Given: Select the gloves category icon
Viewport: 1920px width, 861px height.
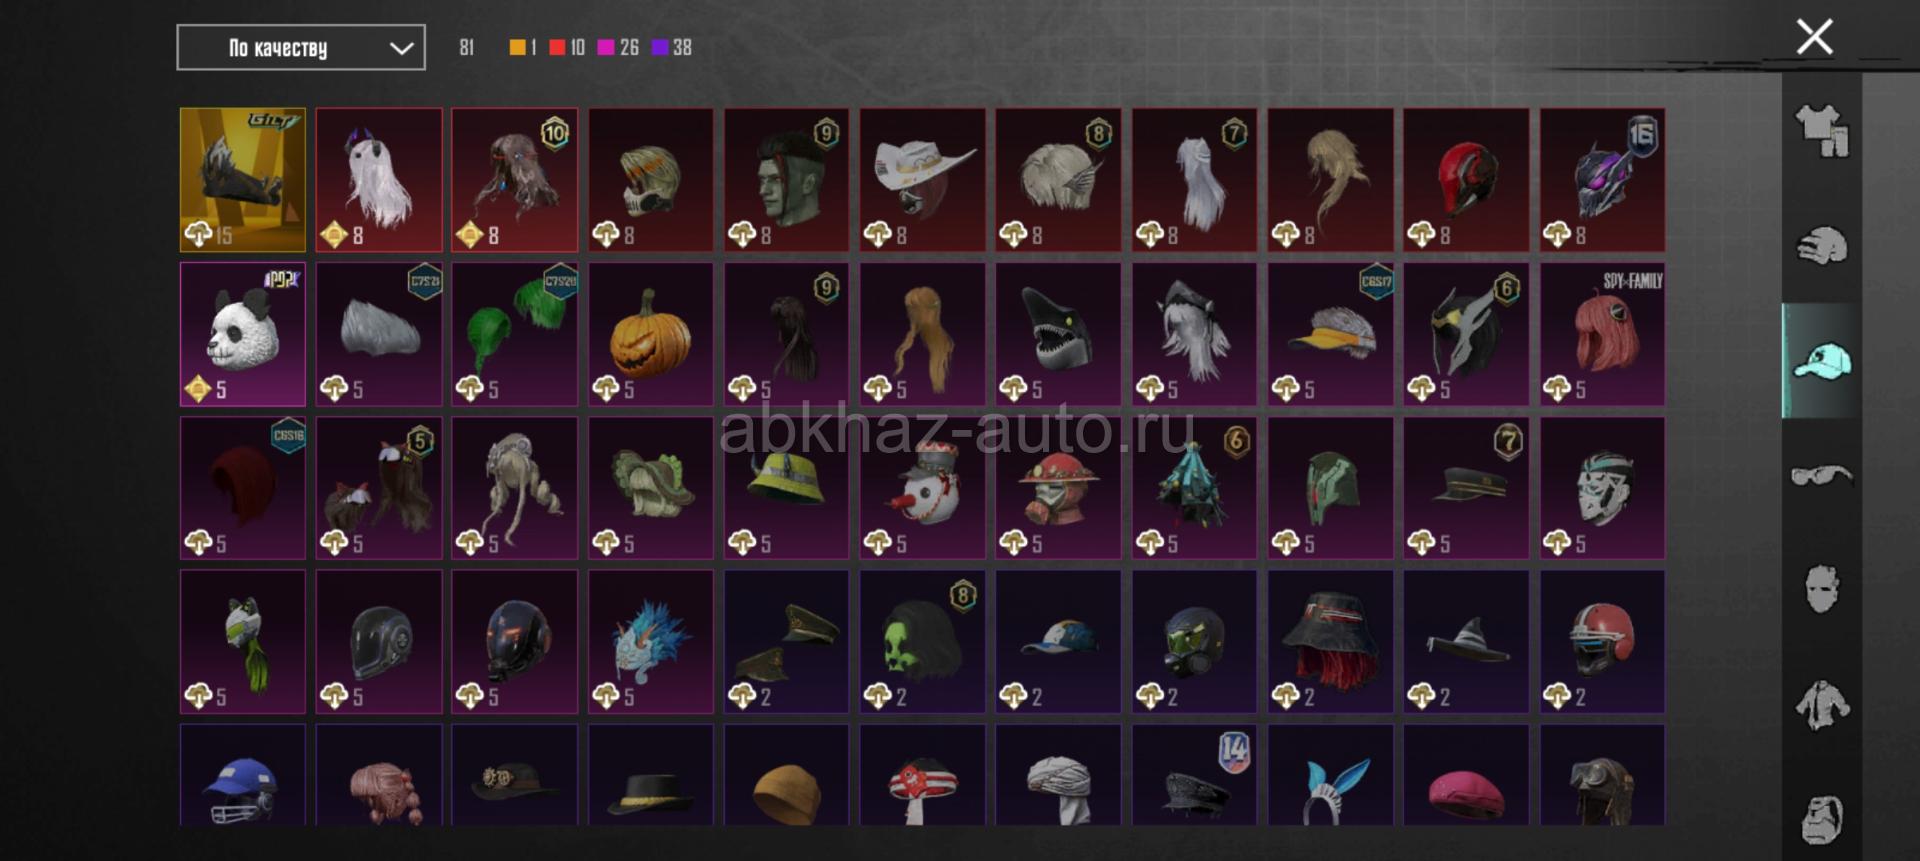Looking at the screenshot, I should click(1822, 246).
